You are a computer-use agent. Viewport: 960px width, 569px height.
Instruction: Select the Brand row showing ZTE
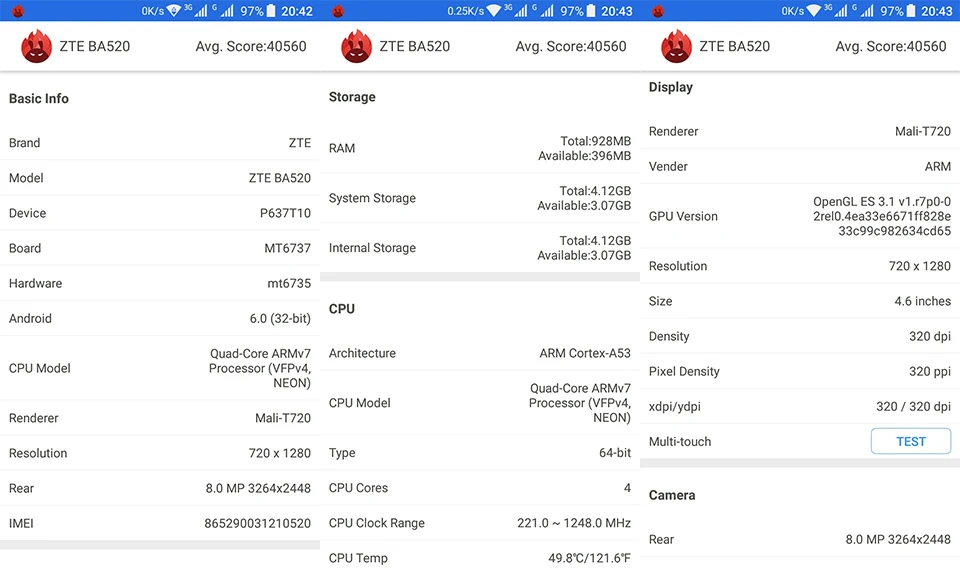click(160, 143)
